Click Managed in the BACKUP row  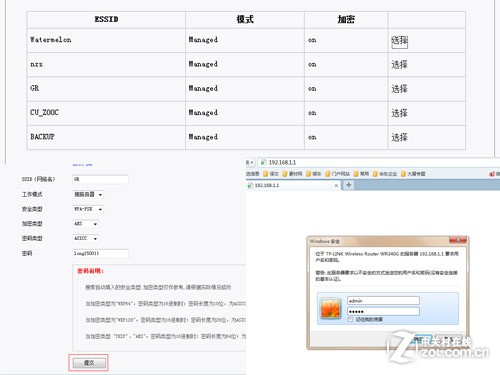pos(203,137)
